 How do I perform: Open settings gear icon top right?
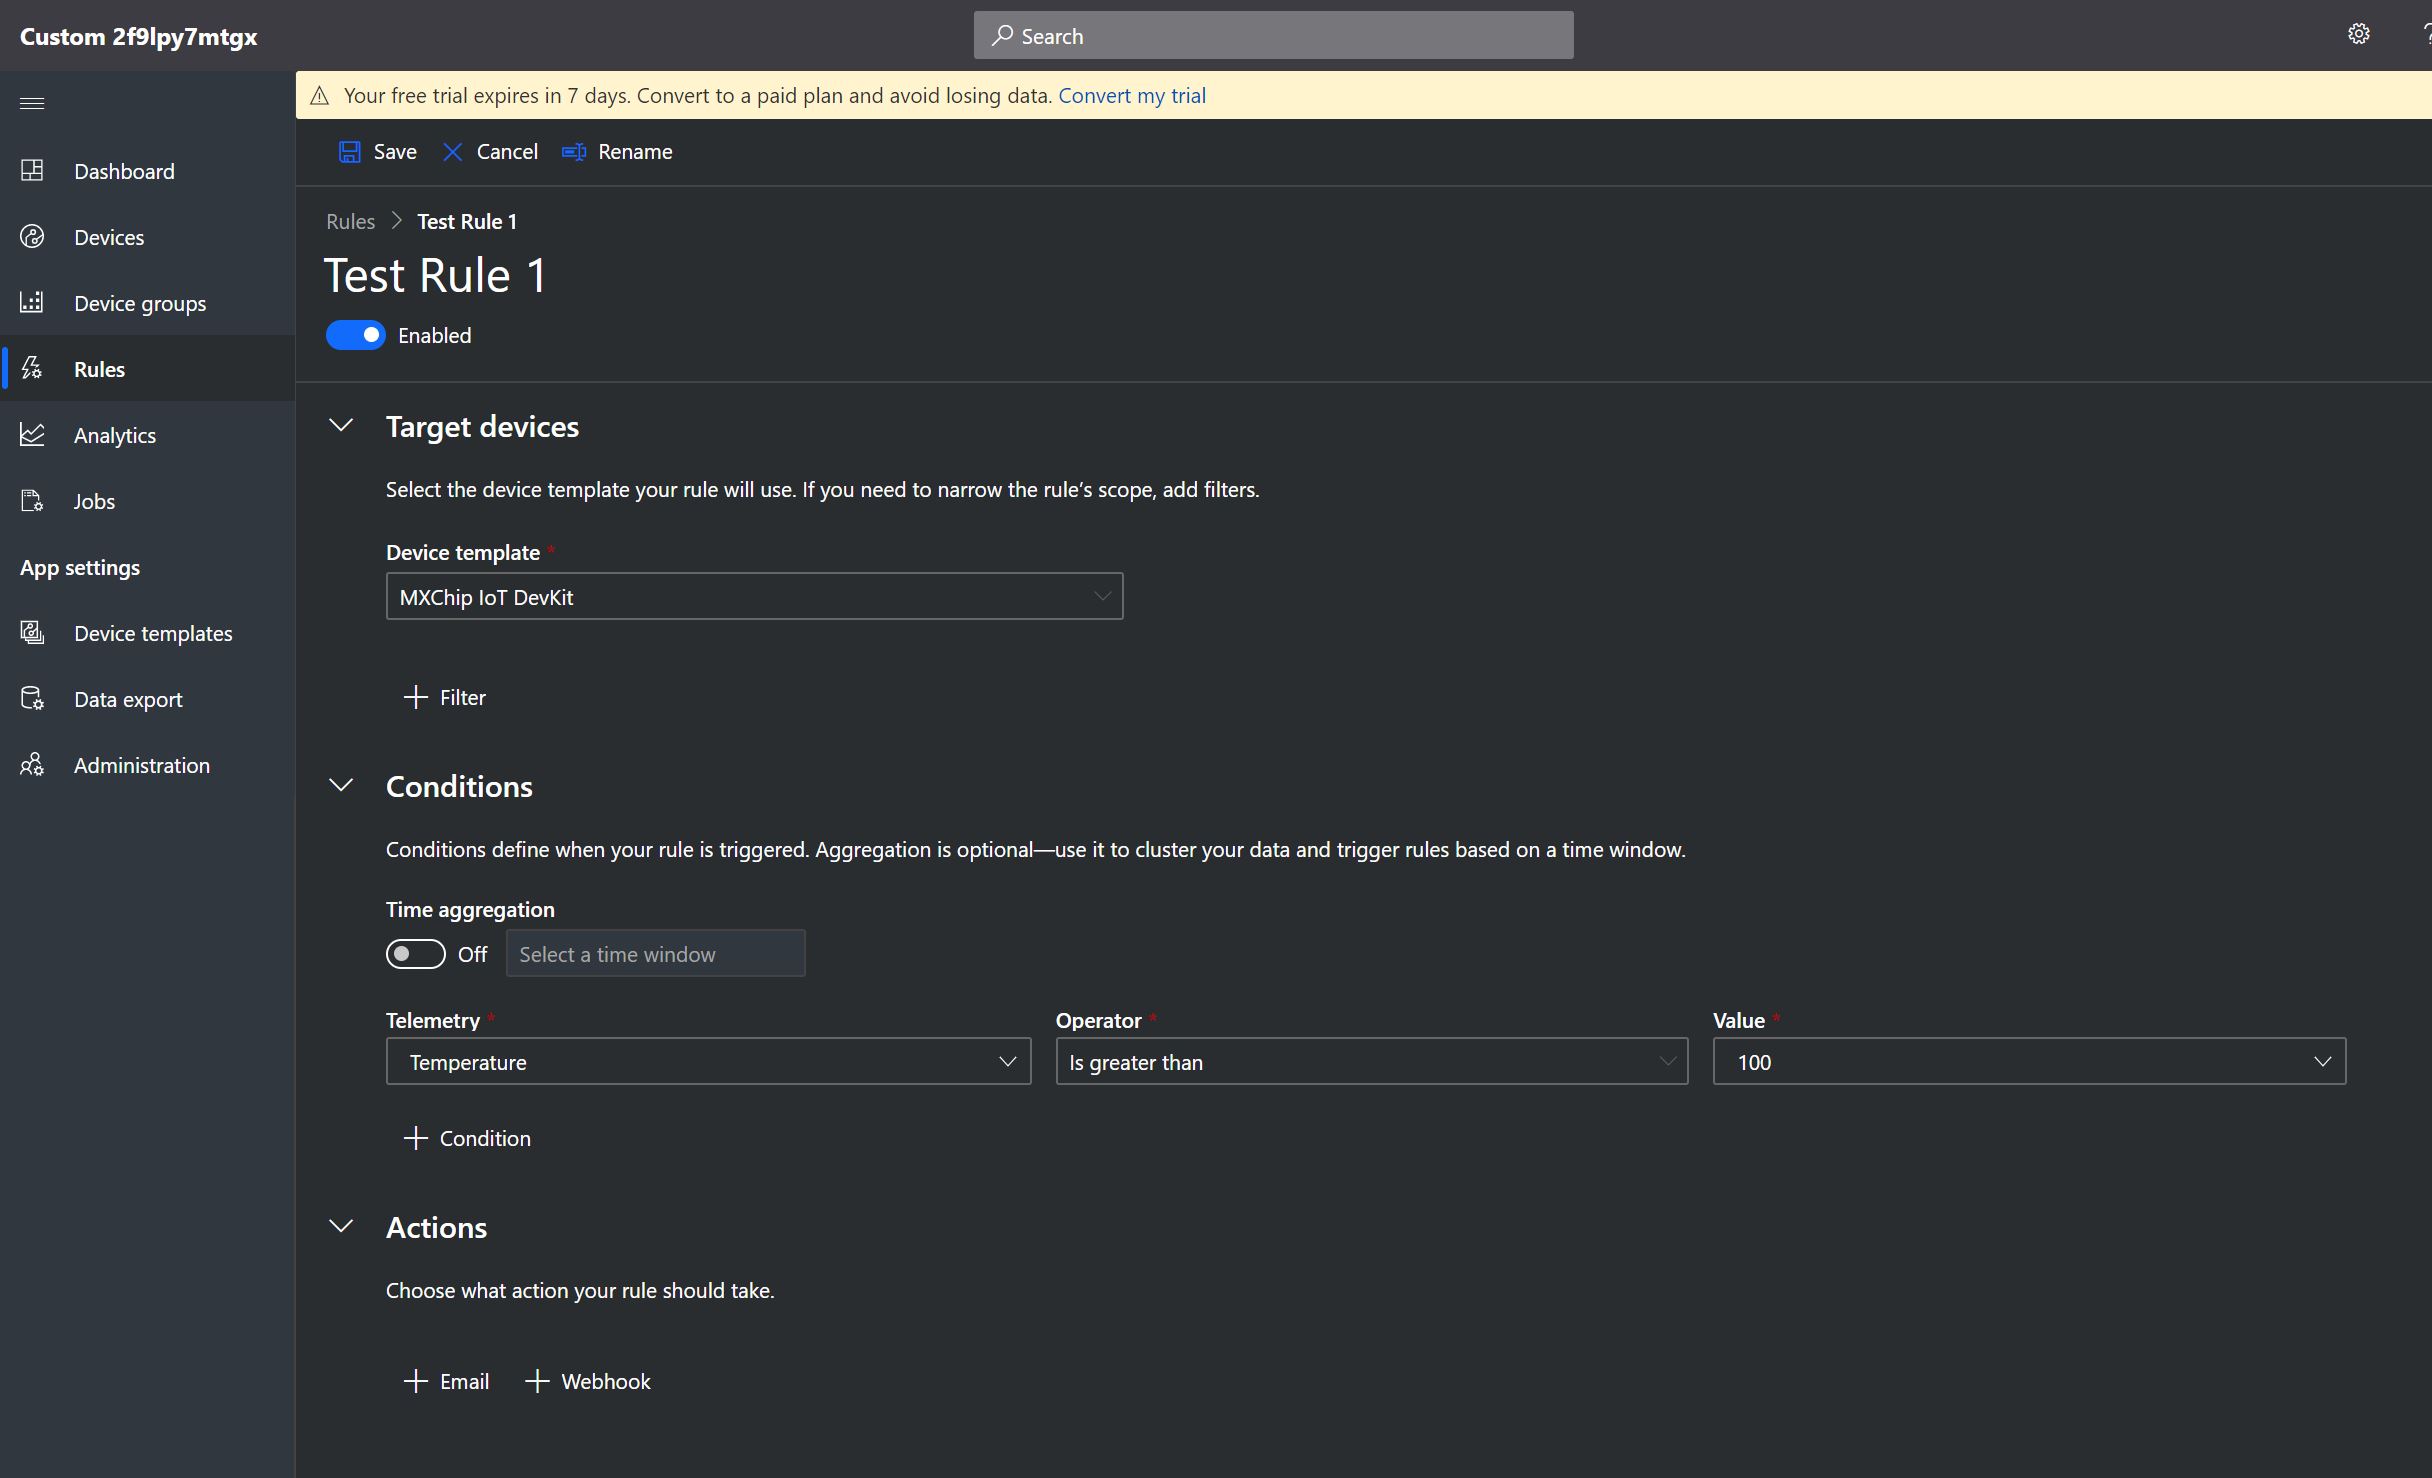tap(2358, 35)
